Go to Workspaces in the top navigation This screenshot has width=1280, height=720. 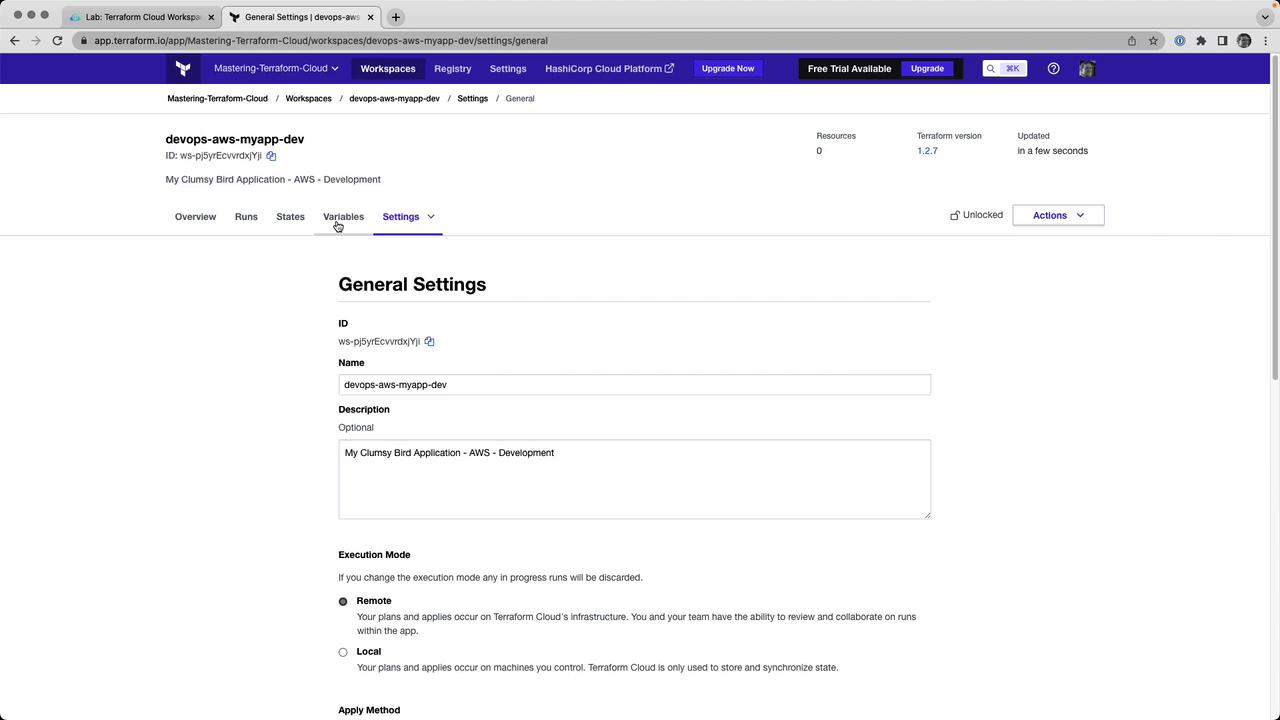point(388,69)
